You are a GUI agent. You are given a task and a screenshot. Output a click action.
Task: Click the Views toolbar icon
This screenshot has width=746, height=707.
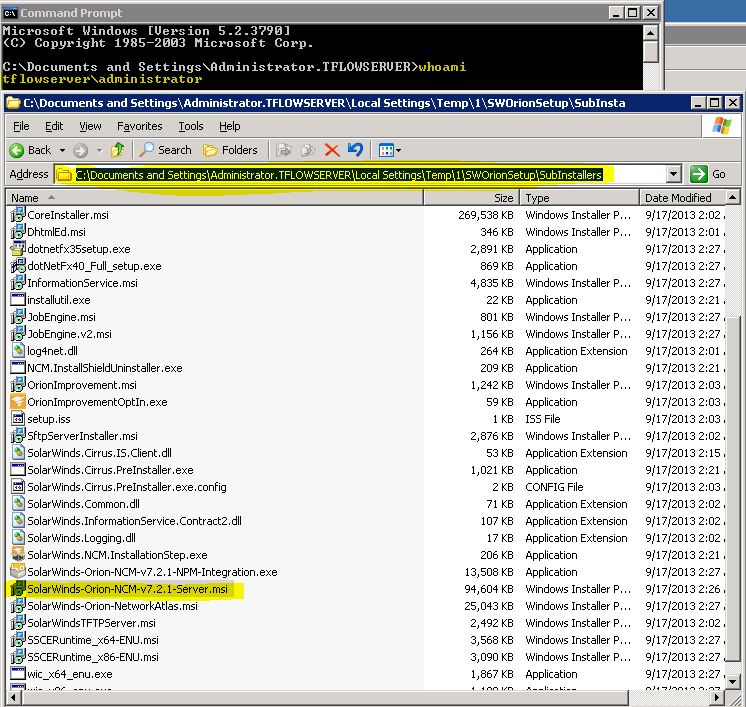(386, 150)
